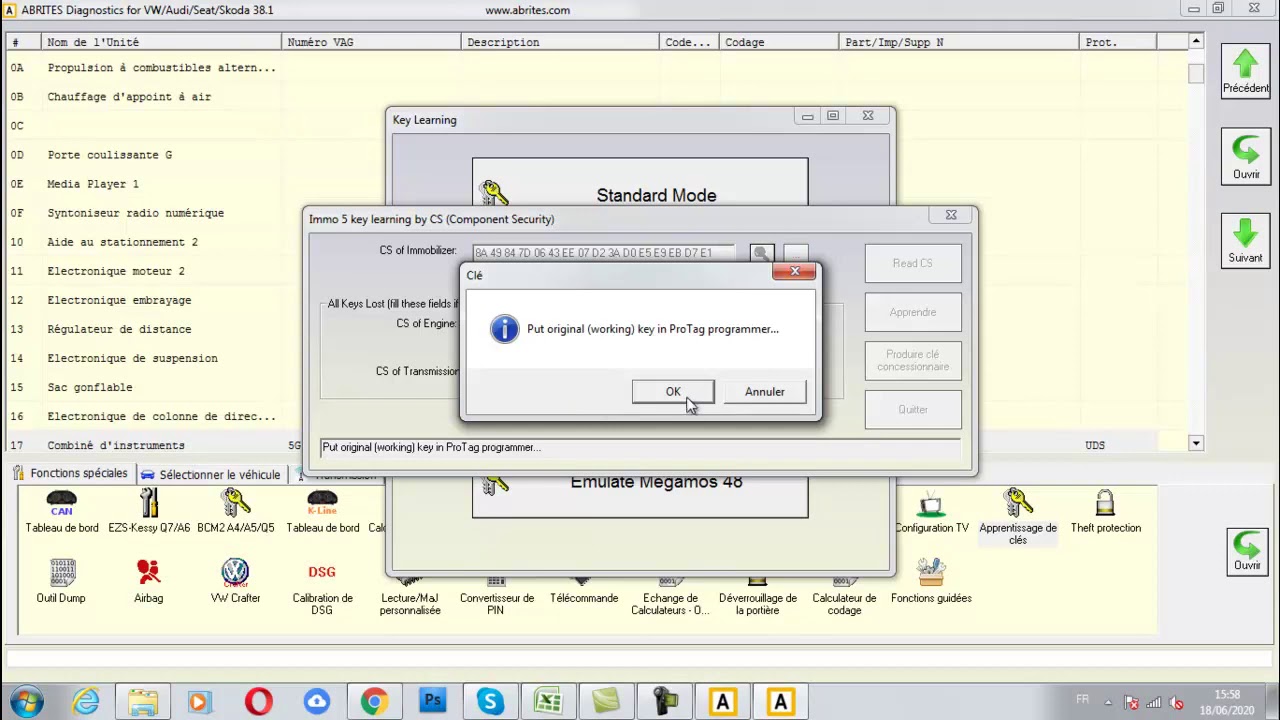Open Apprentissage de clés function
Viewport: 1280px width, 720px height.
pyautogui.click(x=1018, y=518)
